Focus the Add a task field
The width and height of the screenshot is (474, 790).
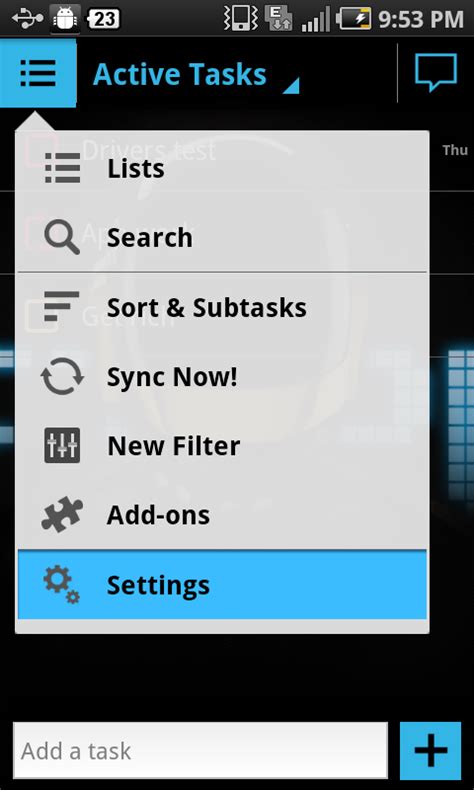[200, 751]
